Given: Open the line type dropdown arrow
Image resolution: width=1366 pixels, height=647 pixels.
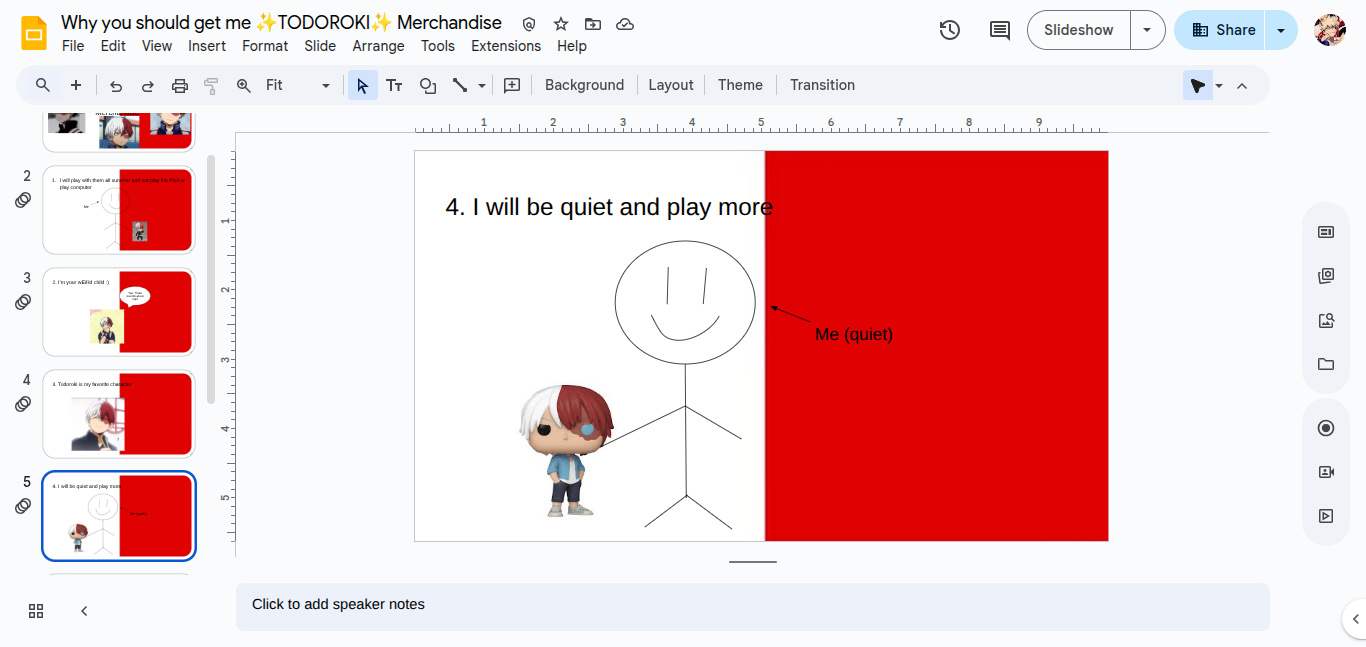Looking at the screenshot, I should (x=482, y=85).
